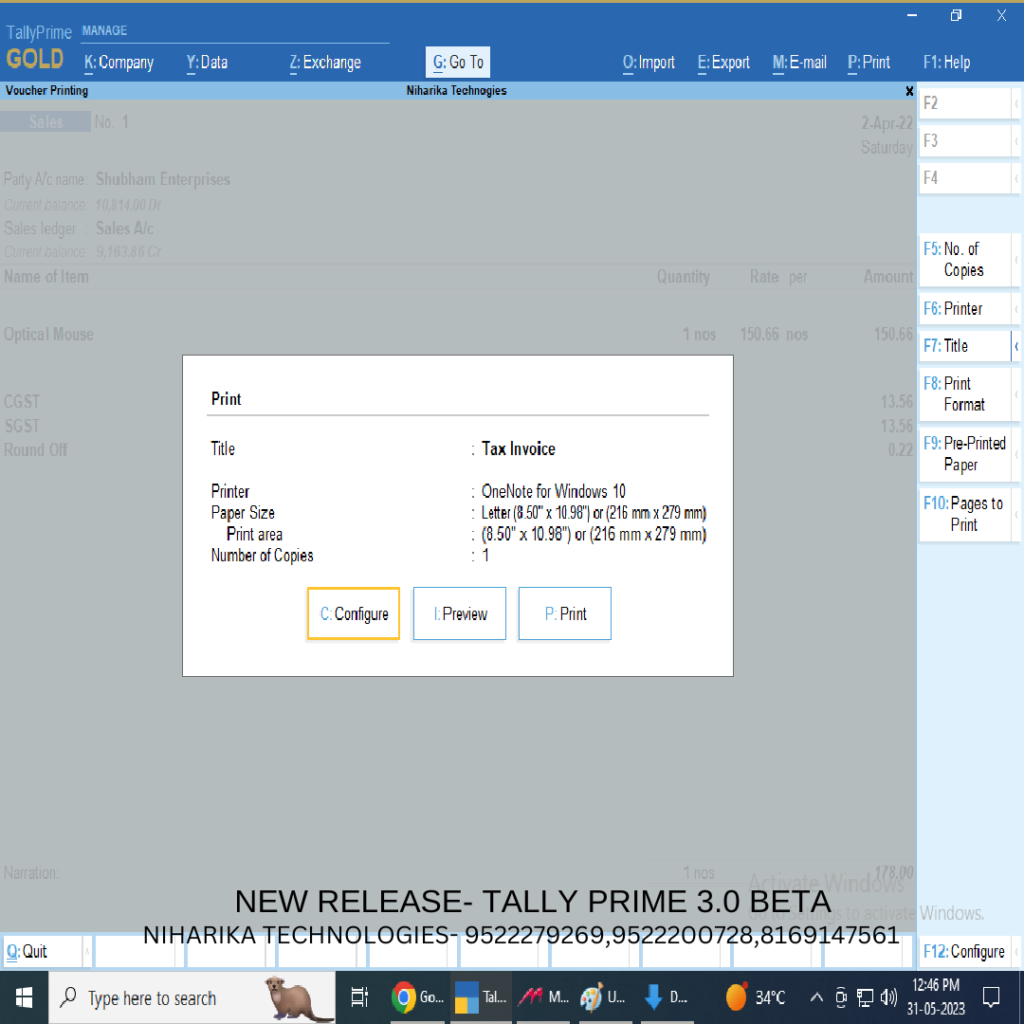Viewport: 1024px width, 1024px height.
Task: Click the taskbar search box
Action: coord(192,998)
